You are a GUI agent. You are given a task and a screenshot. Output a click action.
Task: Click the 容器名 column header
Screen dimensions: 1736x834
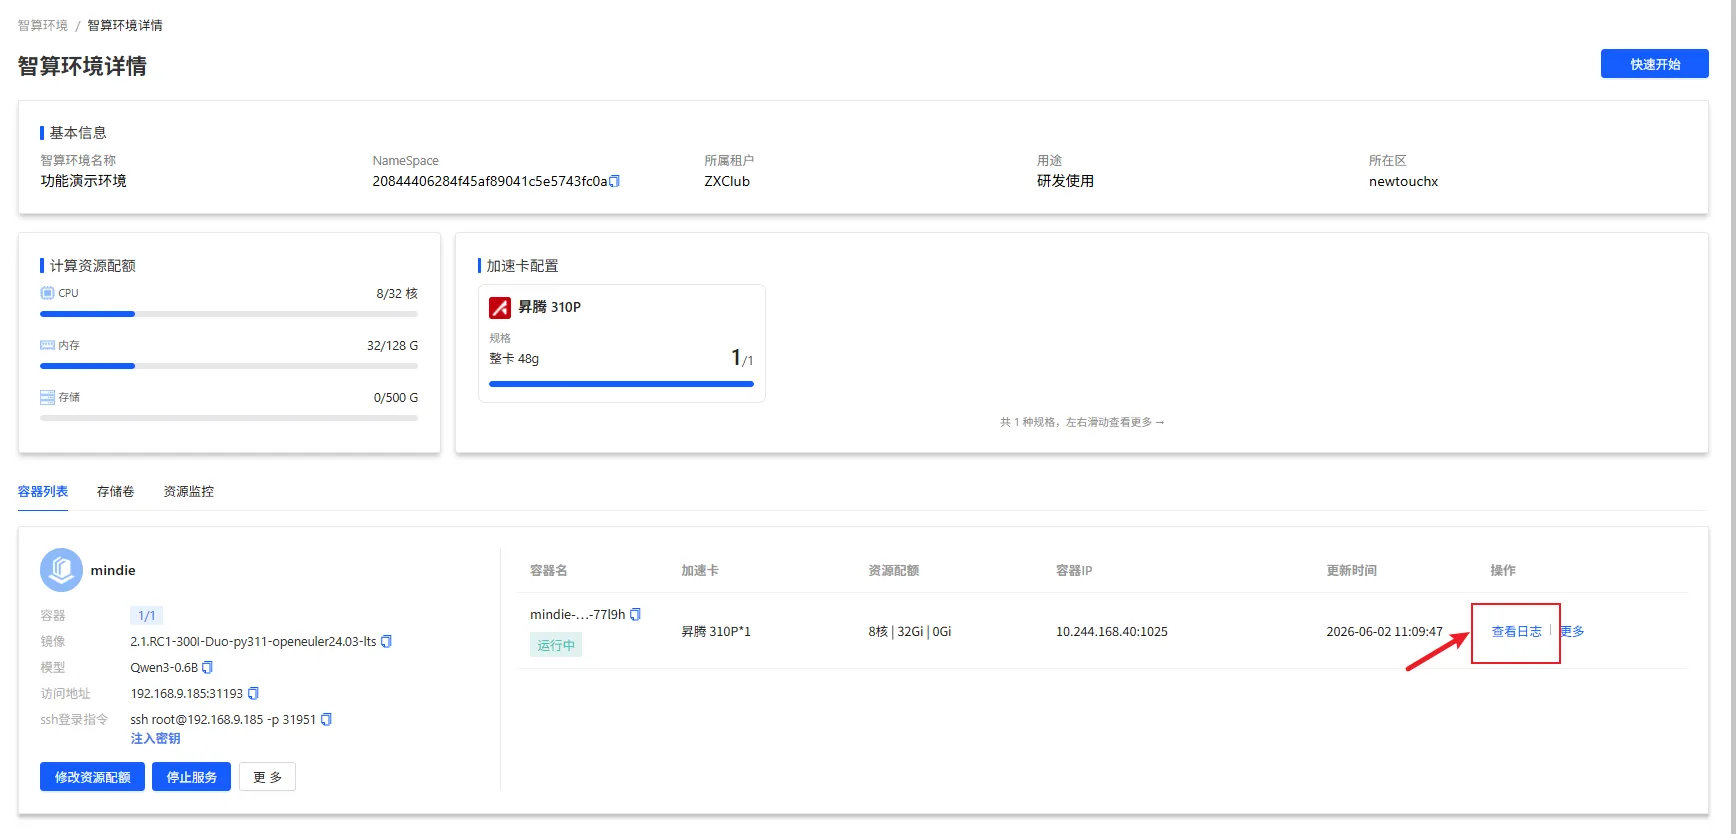549,570
